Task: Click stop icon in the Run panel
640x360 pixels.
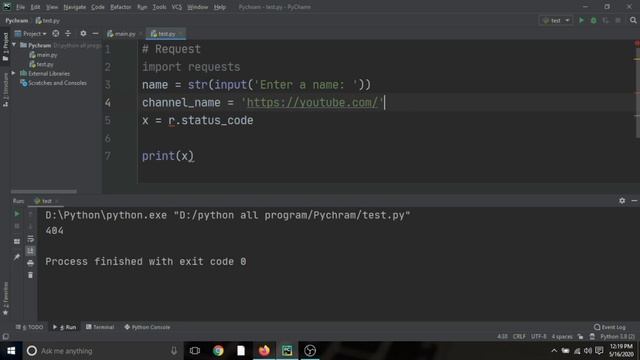Action: tap(17, 226)
